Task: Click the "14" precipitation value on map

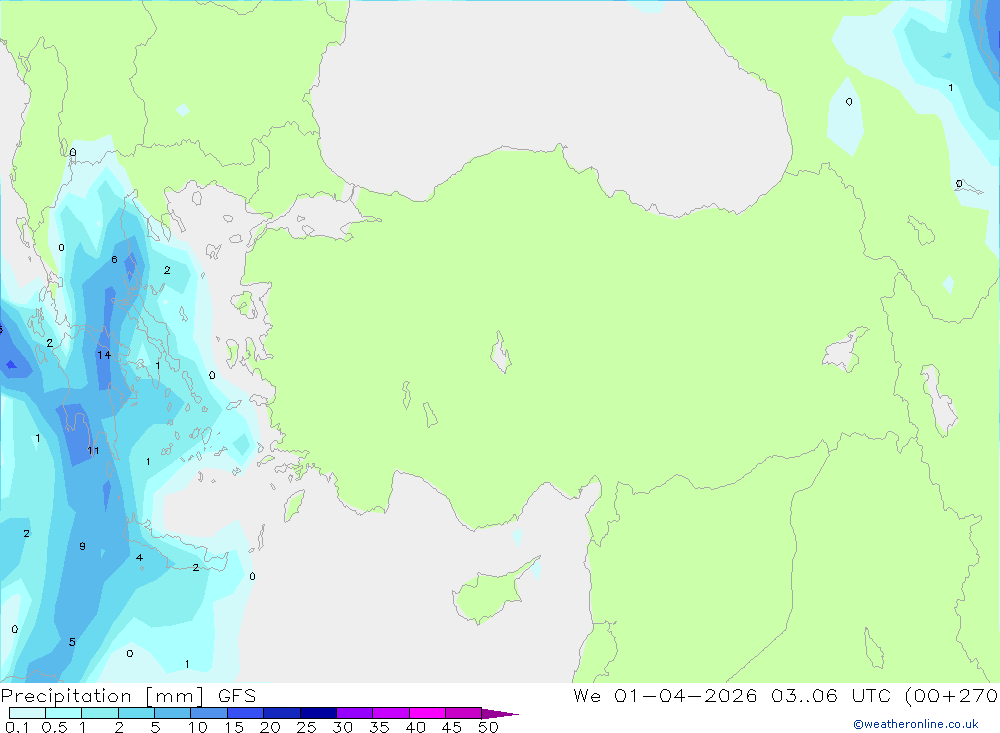Action: (x=104, y=355)
